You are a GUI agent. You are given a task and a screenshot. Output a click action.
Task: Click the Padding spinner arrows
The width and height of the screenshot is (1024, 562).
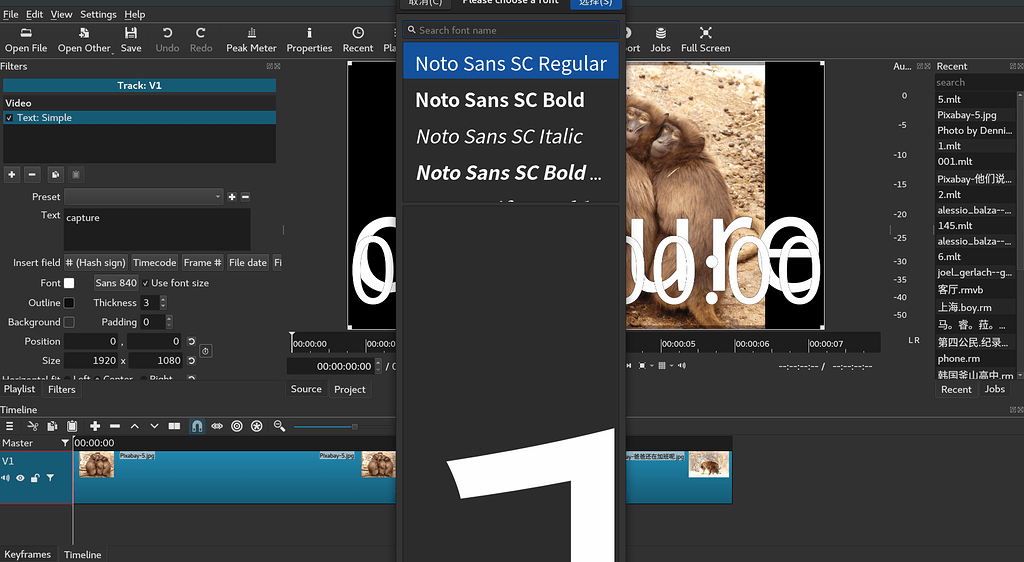coord(169,322)
